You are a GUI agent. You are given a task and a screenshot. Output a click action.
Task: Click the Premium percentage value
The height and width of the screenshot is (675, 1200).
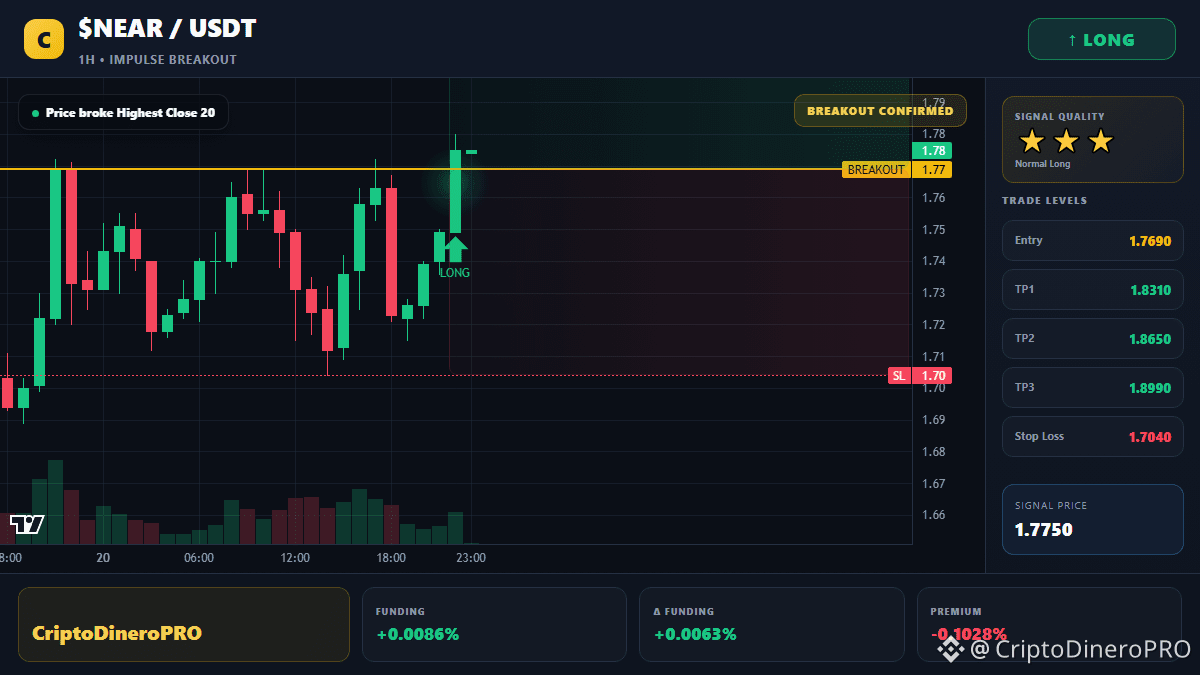969,634
